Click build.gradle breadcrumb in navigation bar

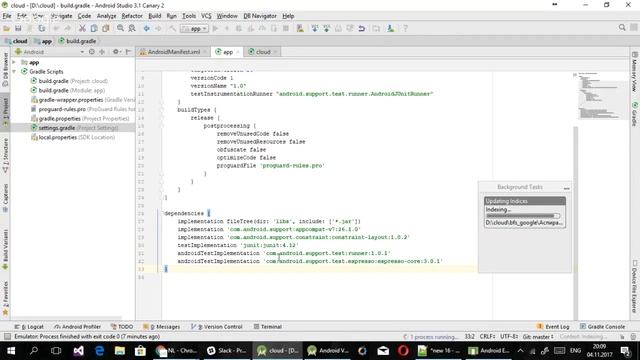click(78, 41)
